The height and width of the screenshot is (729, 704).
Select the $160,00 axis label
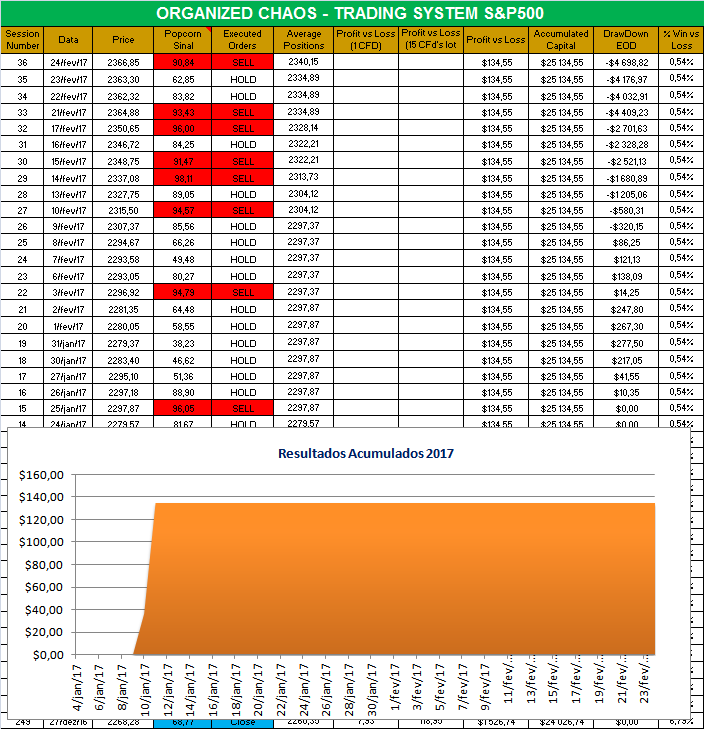tap(41, 475)
